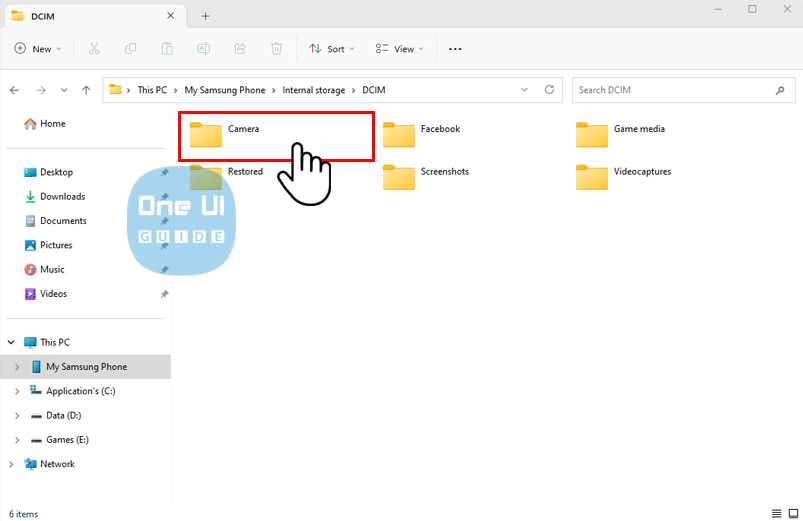This screenshot has width=803, height=521.
Task: Click the Cut scissors icon in toolbar
Action: [94, 48]
